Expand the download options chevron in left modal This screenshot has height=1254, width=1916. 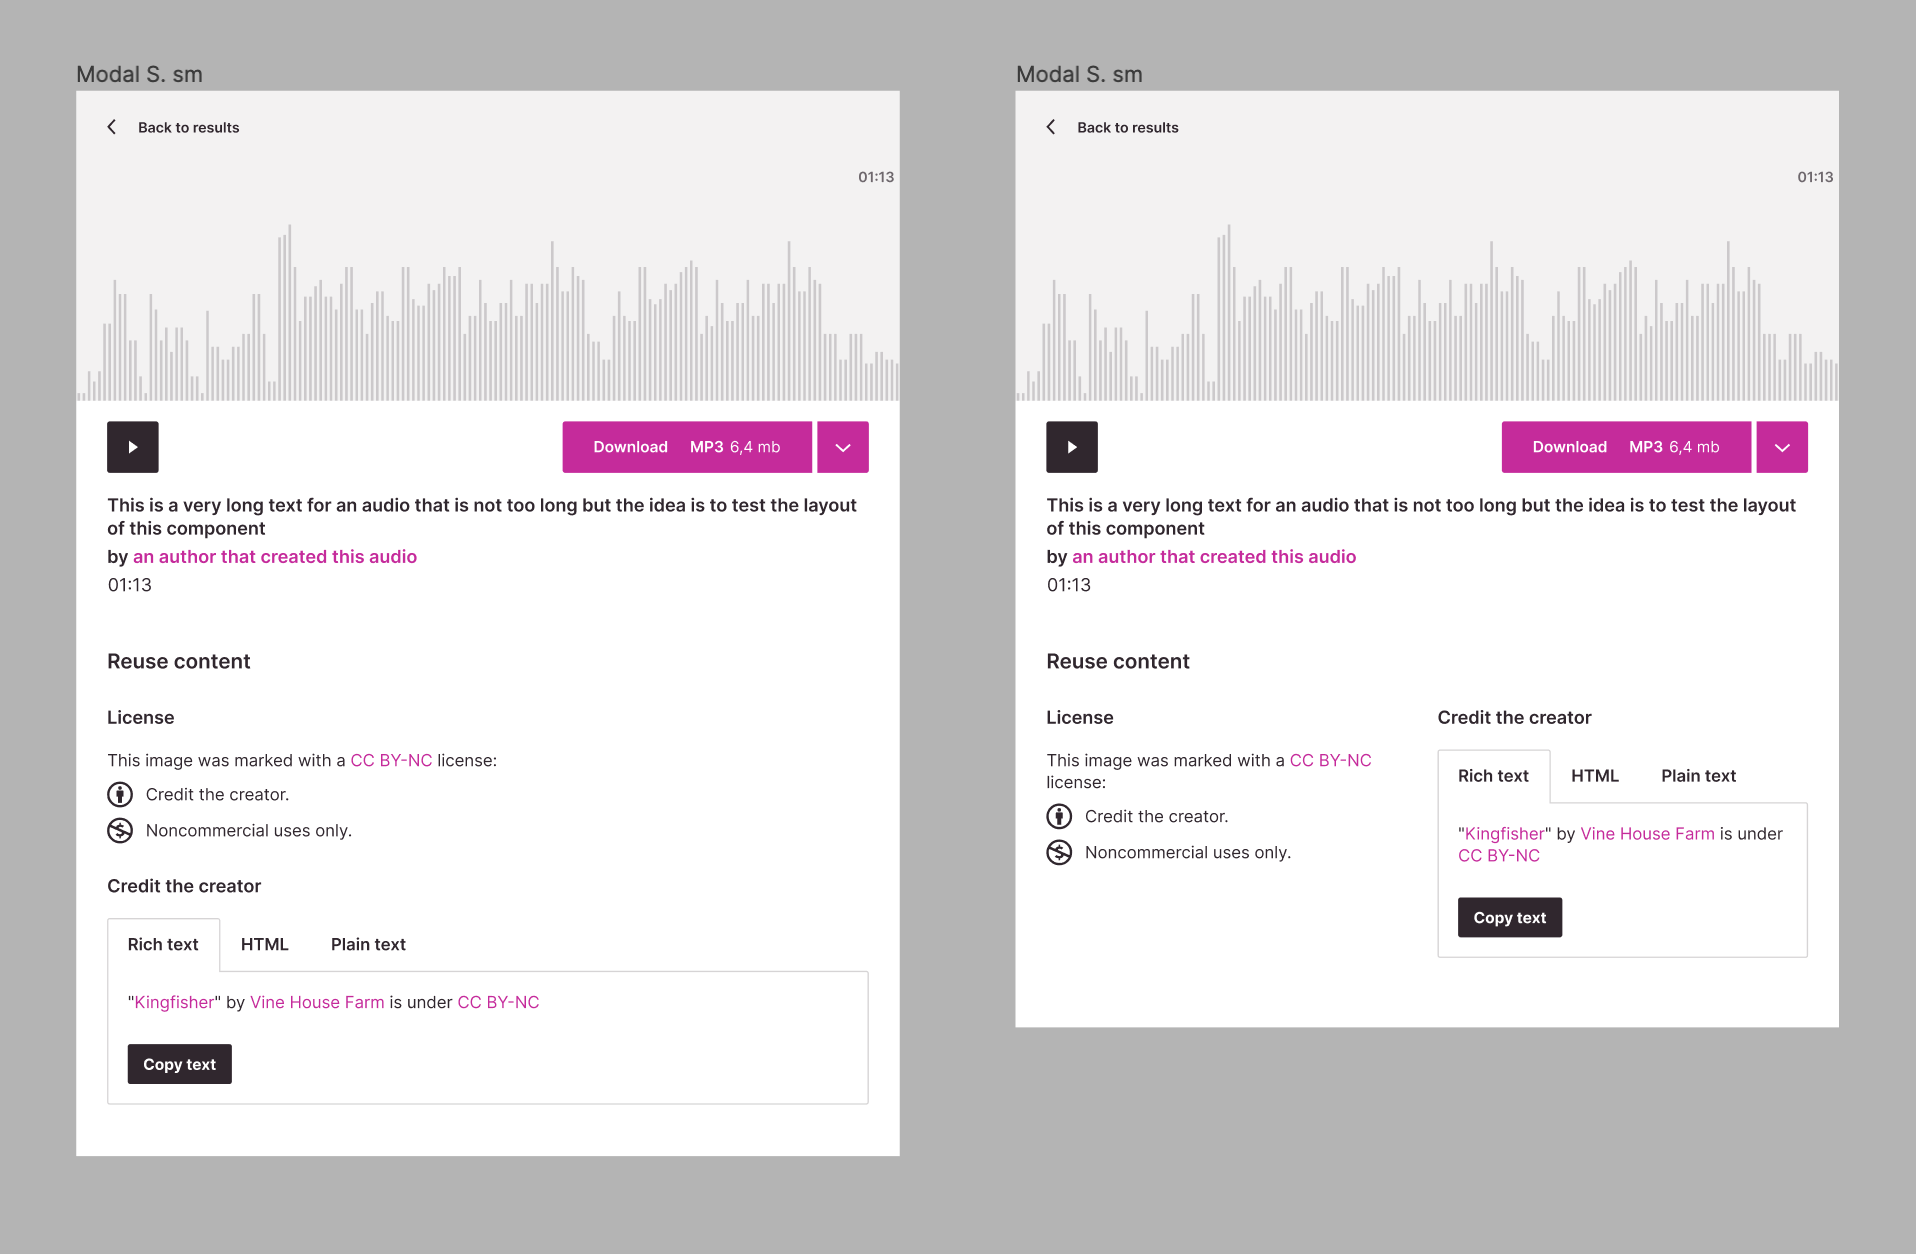click(842, 447)
